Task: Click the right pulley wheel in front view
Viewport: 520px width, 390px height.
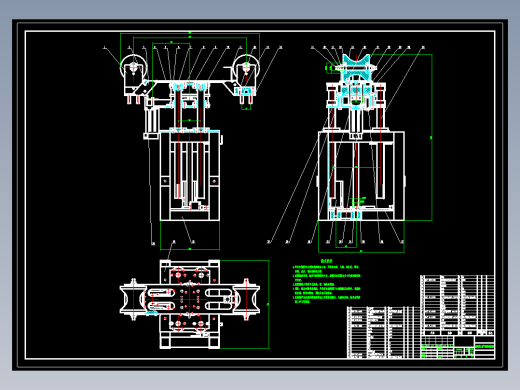Action: point(246,67)
